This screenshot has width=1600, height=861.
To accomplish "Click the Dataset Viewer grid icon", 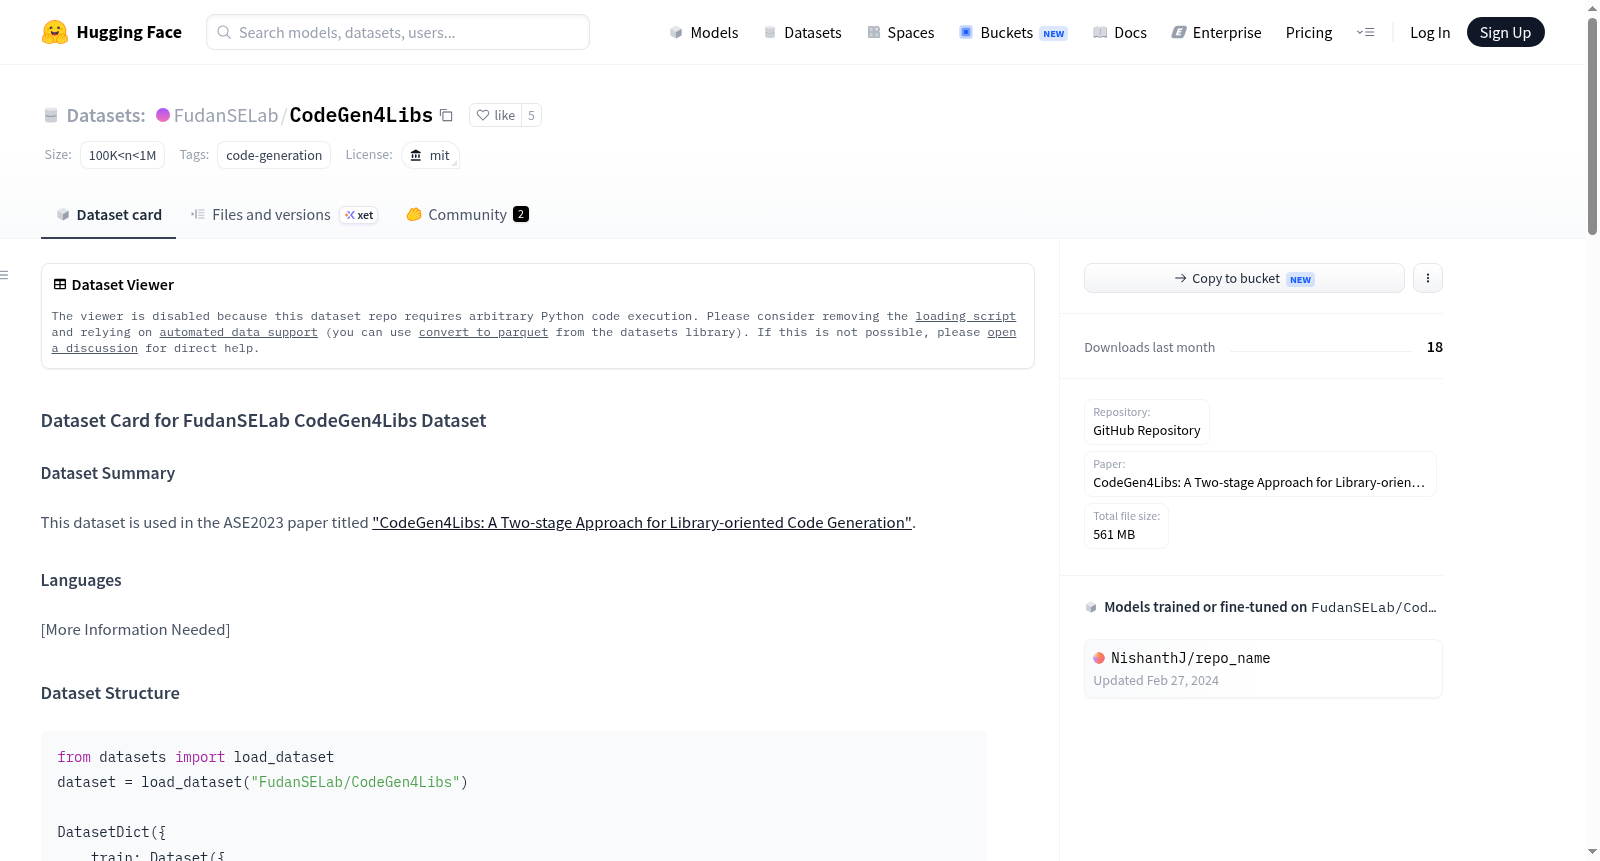I will coord(60,284).
